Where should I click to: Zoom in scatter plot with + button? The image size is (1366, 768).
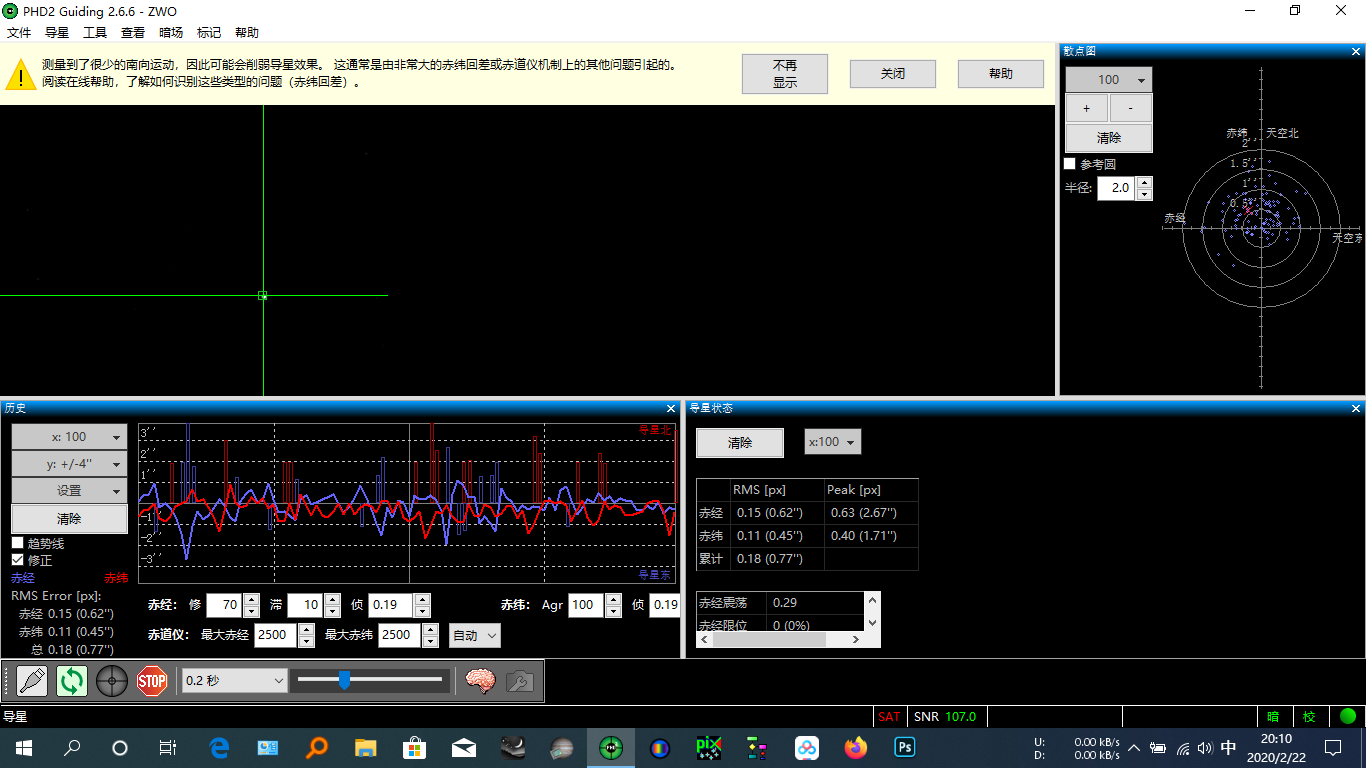click(x=1087, y=108)
